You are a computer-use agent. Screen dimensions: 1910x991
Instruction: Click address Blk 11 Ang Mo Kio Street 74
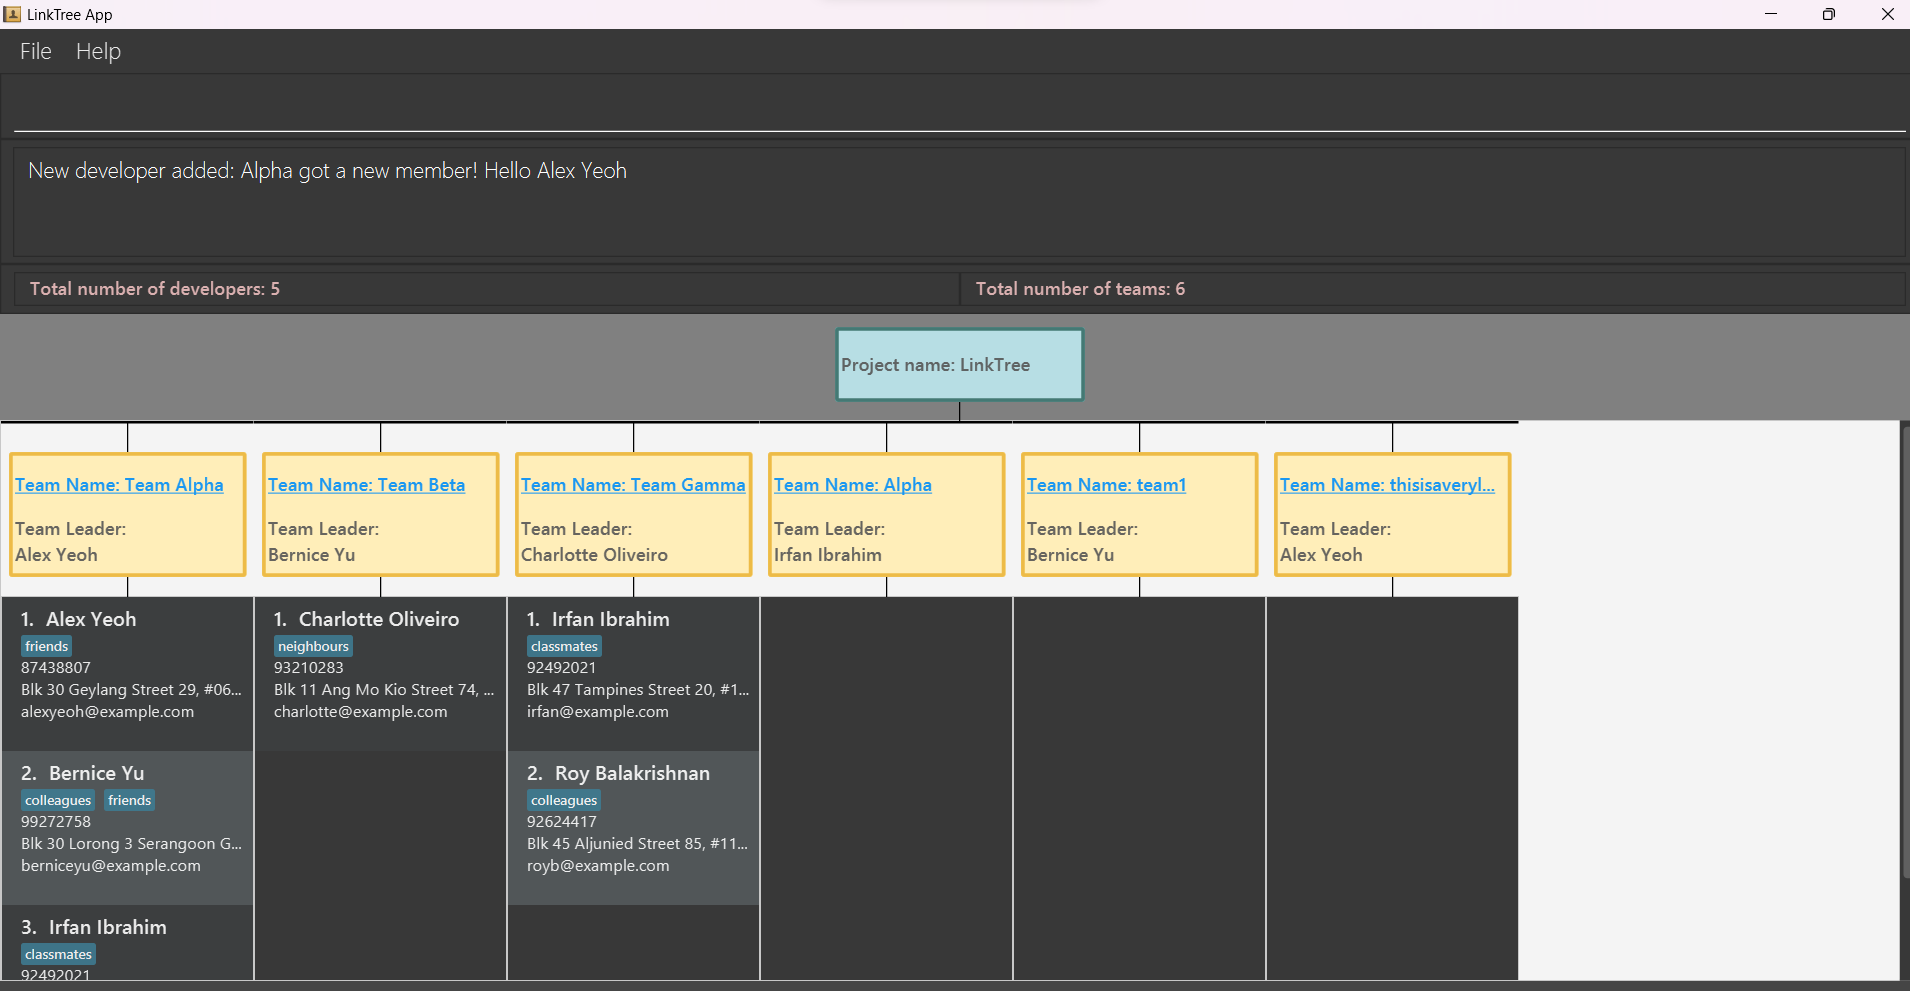tap(384, 690)
